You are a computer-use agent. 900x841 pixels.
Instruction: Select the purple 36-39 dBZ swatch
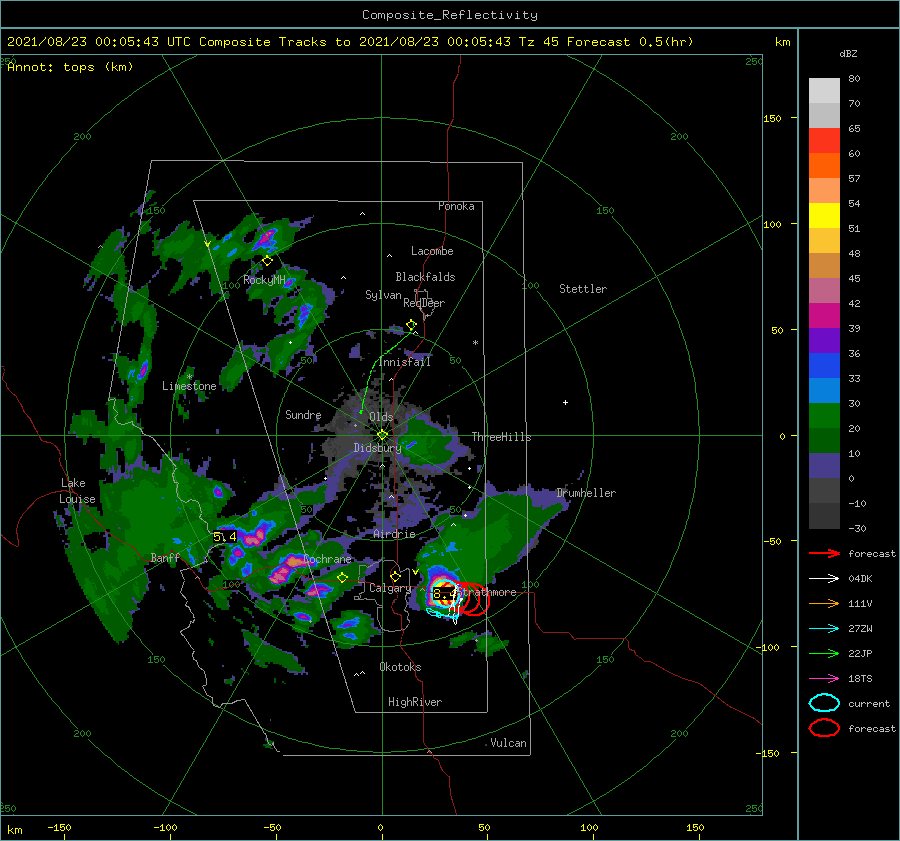click(x=824, y=341)
